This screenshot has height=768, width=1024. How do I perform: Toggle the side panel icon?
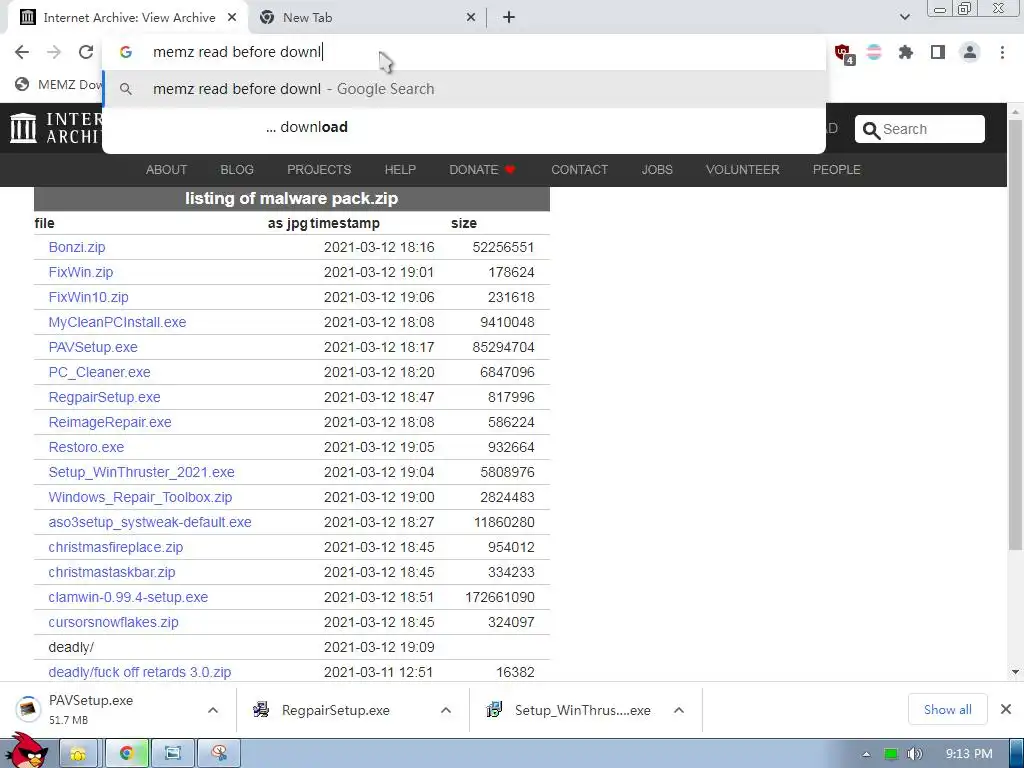pyautogui.click(x=938, y=52)
